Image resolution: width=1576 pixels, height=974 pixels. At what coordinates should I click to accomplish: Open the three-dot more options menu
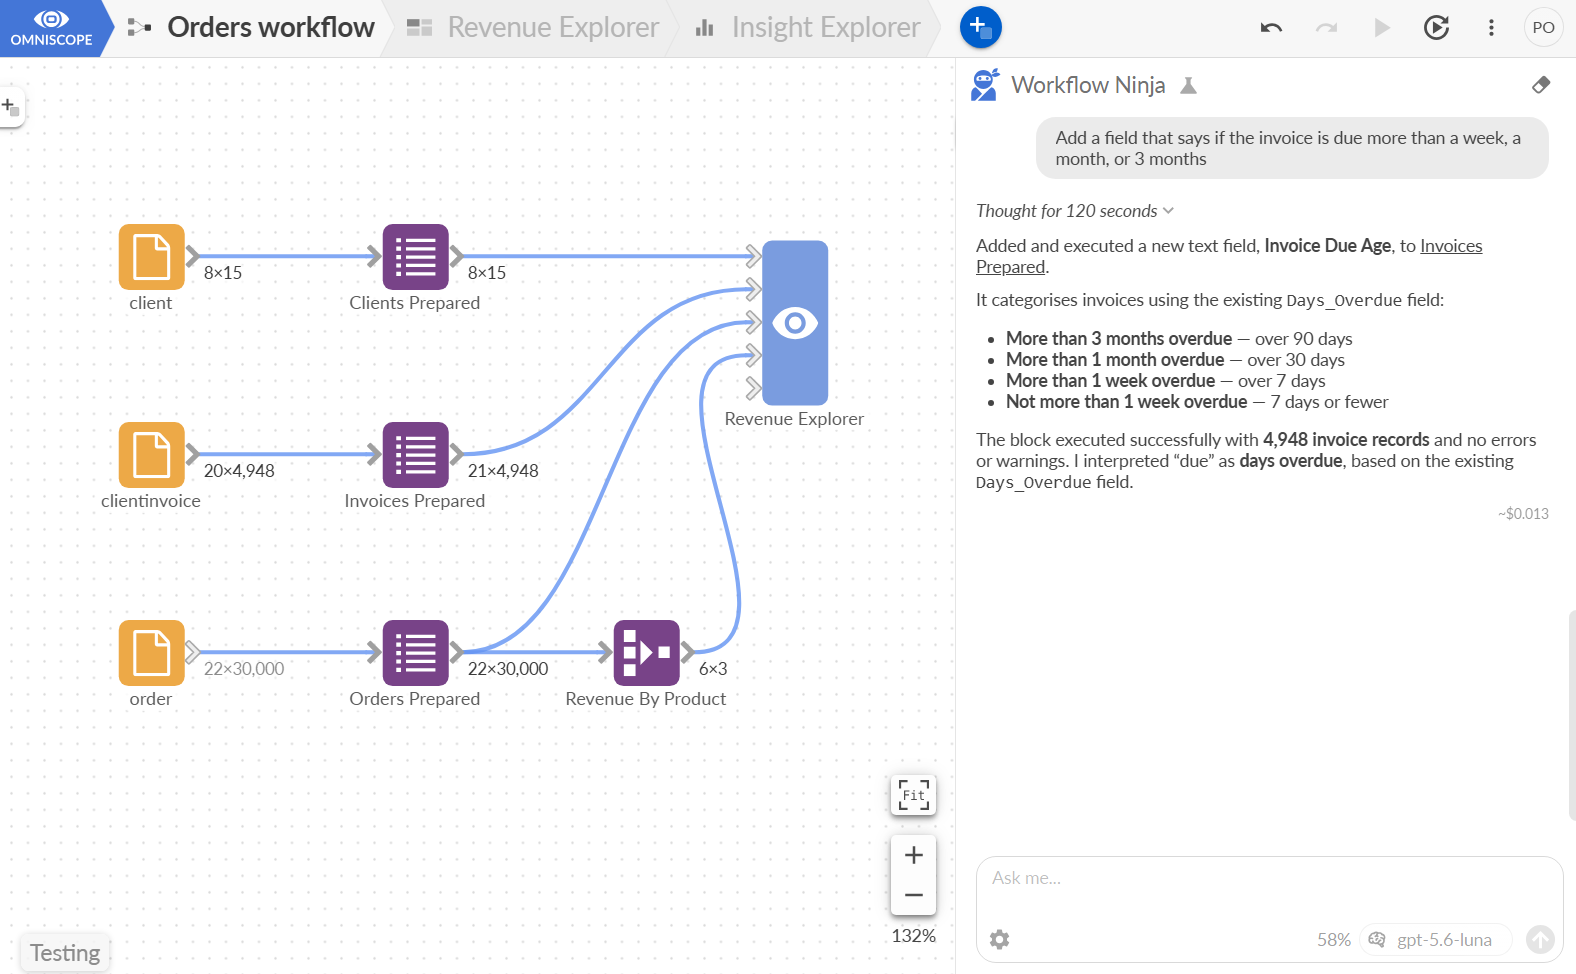pyautogui.click(x=1491, y=28)
